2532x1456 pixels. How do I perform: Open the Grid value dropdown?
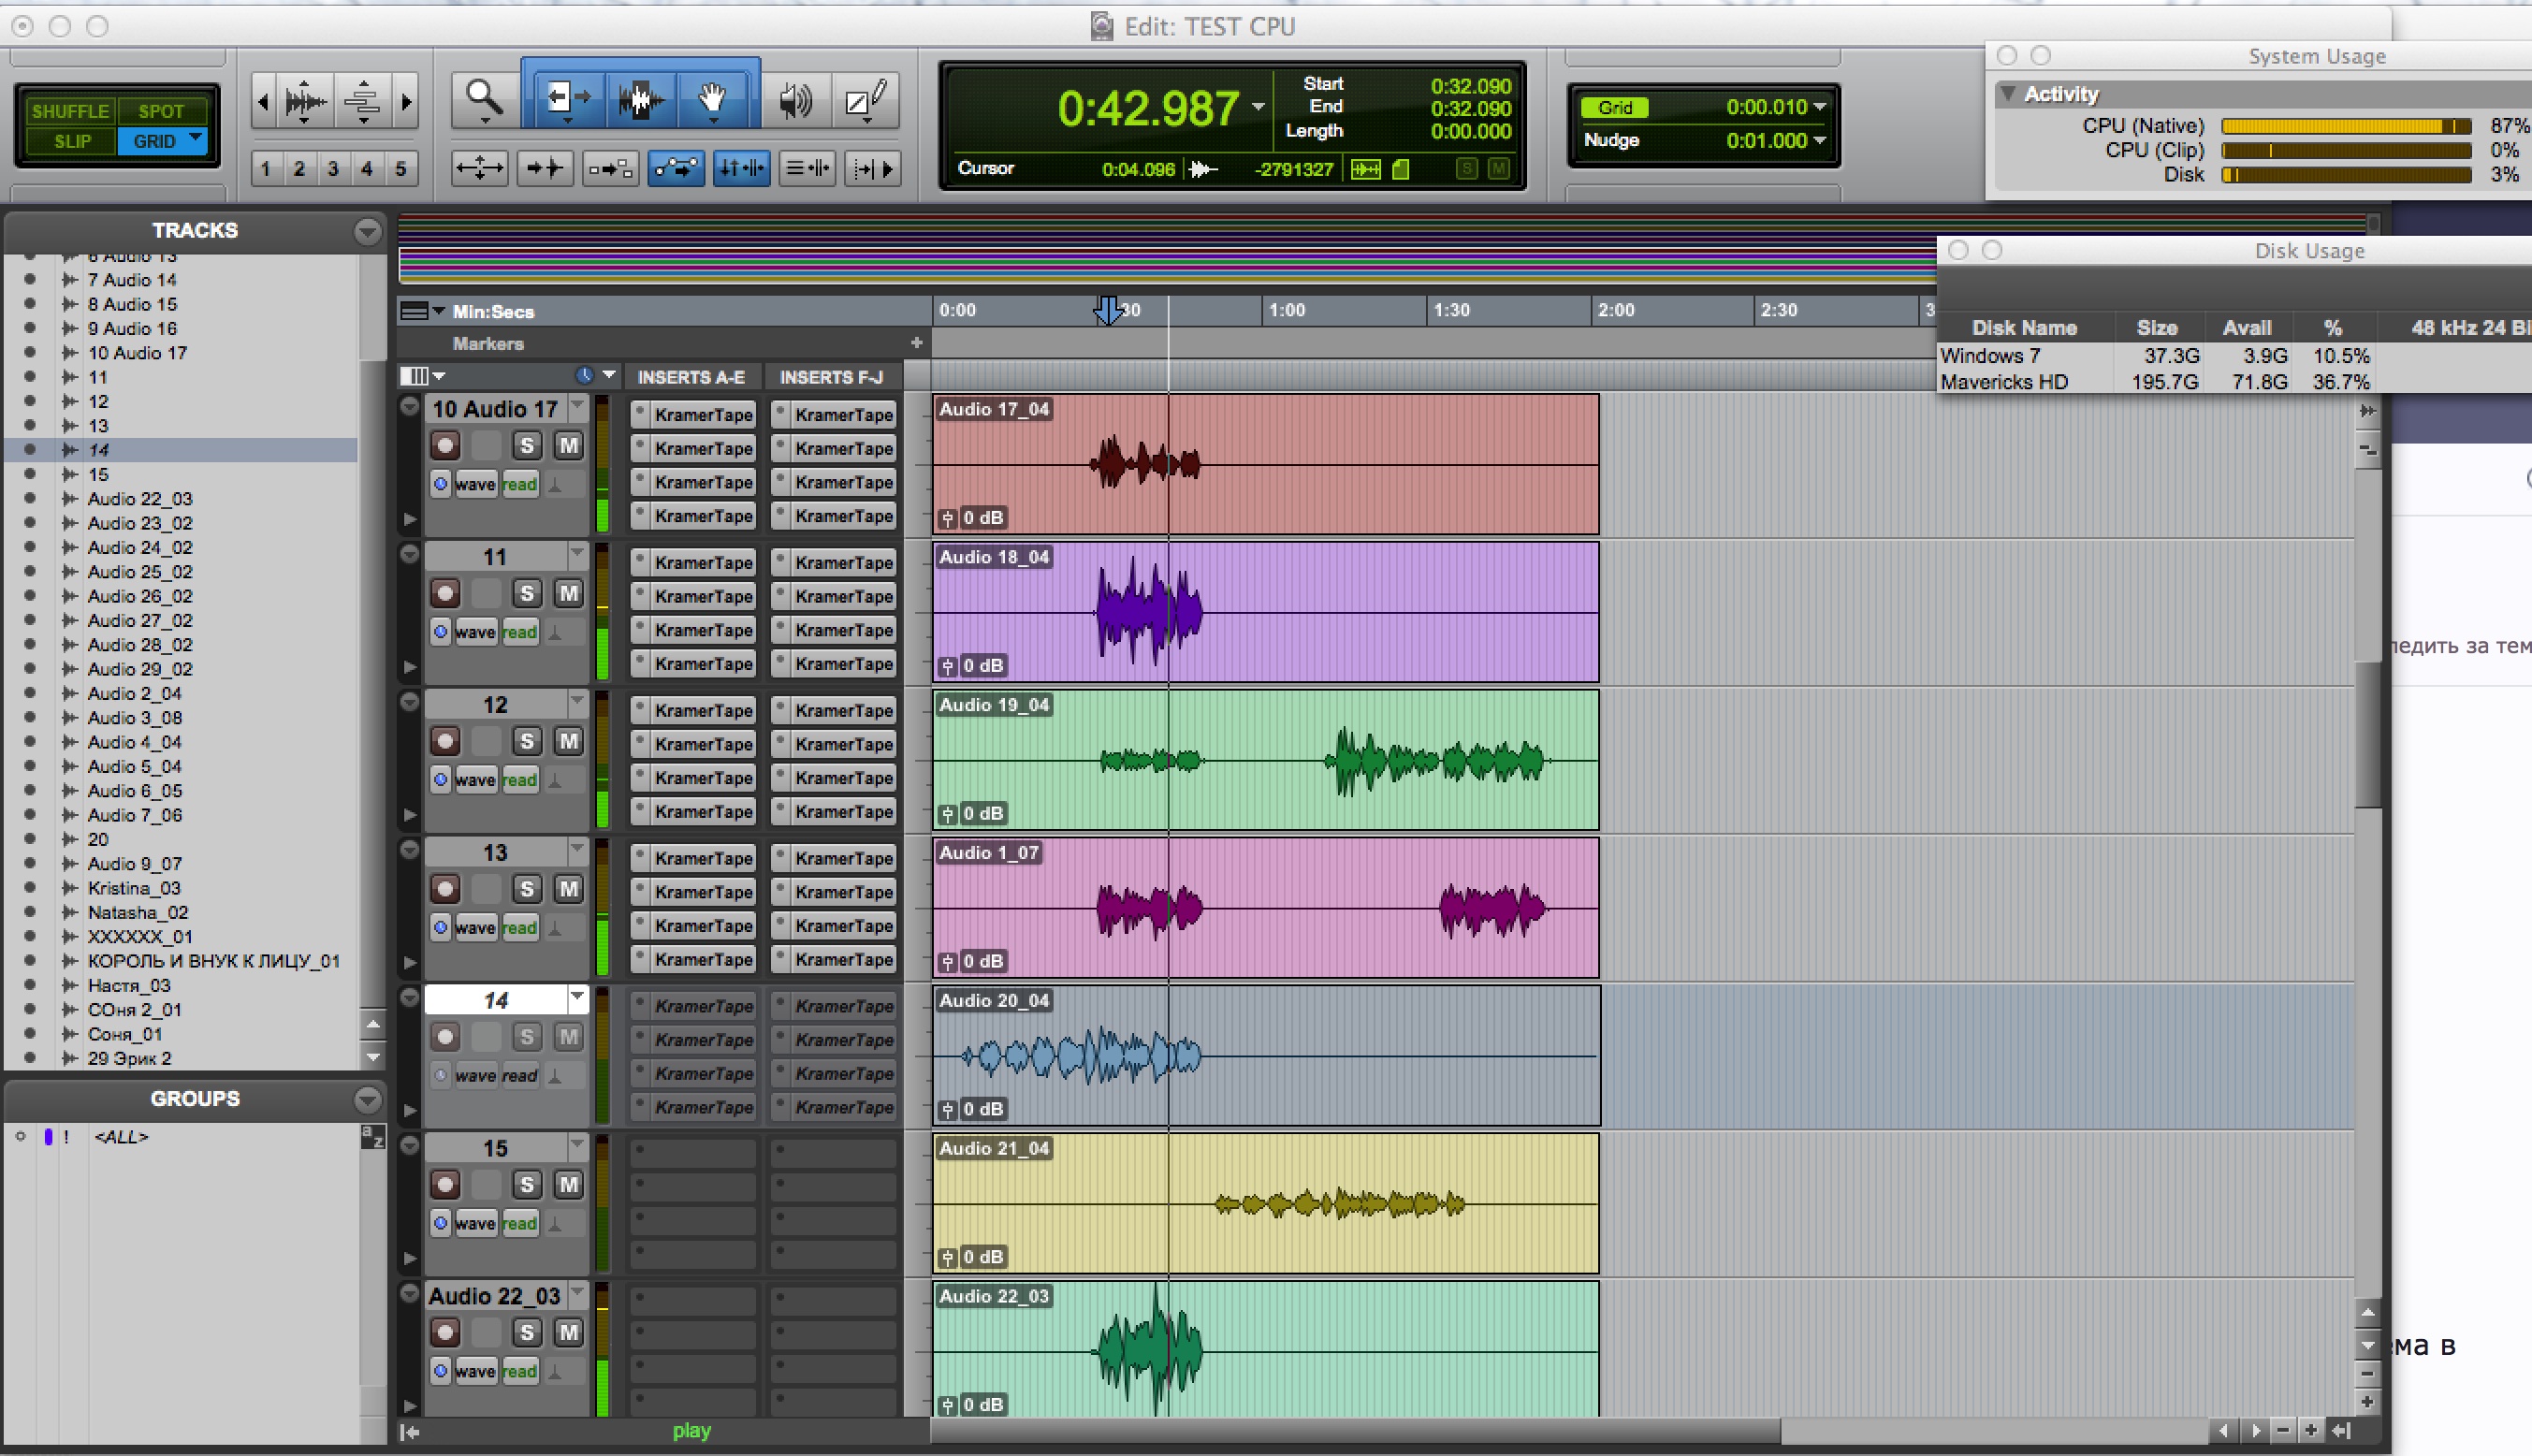coord(1819,107)
